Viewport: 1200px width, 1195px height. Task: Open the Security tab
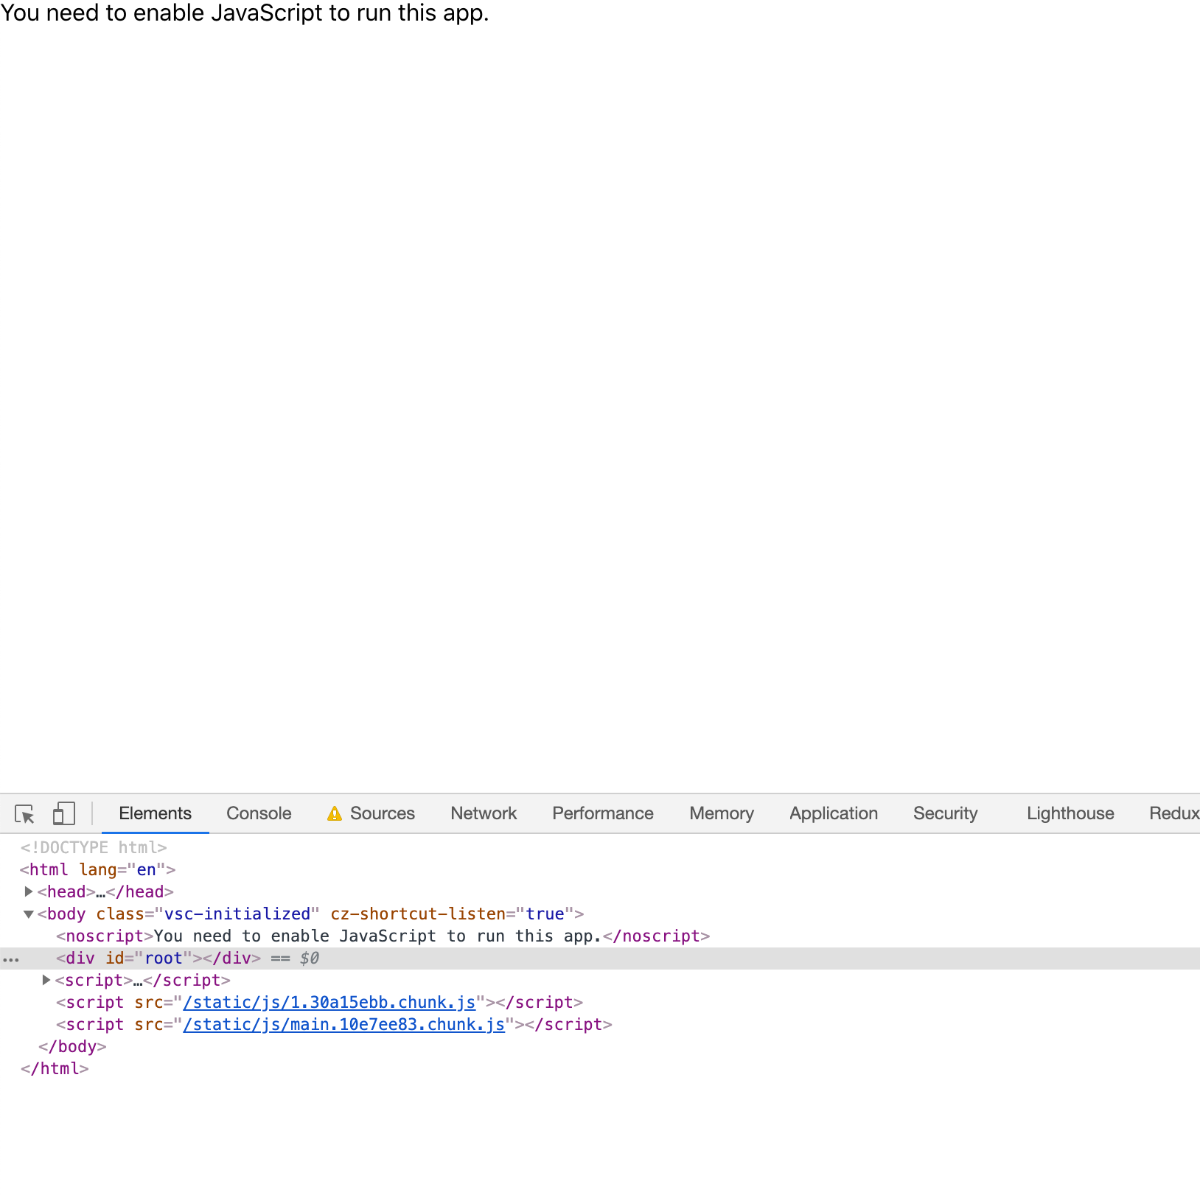click(x=946, y=814)
